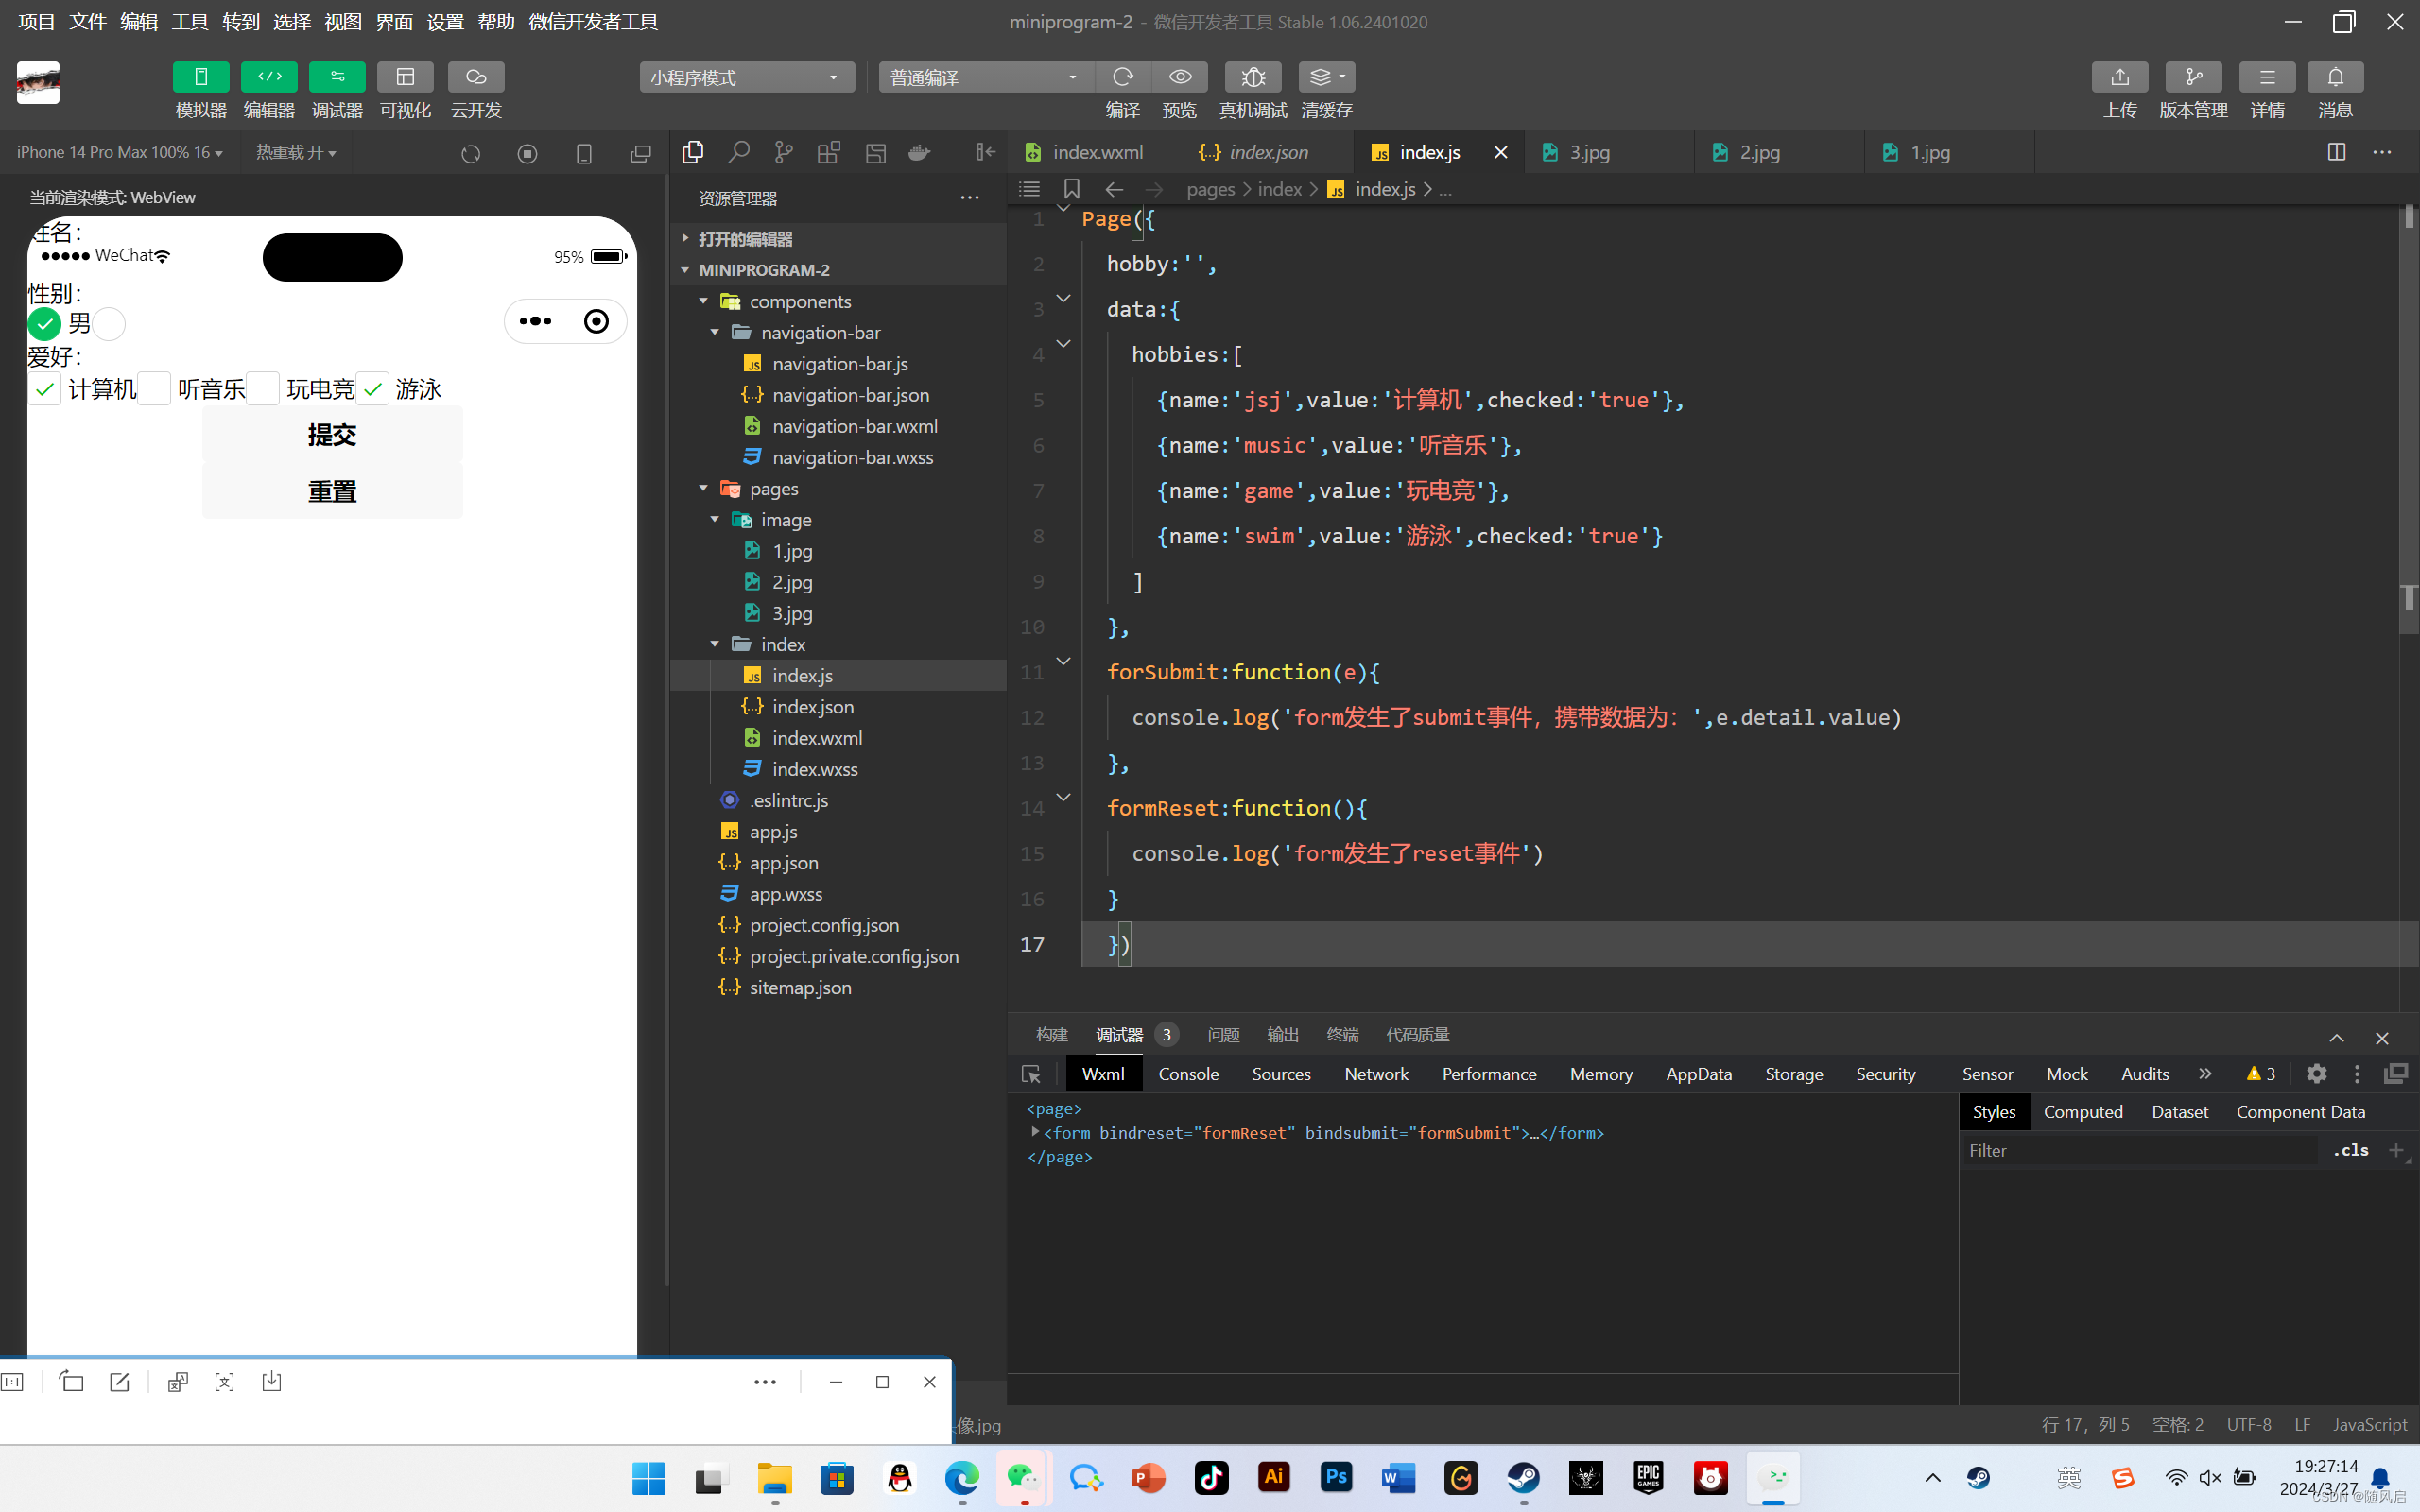Open the source control branch icon
This screenshot has width=2420, height=1512.
point(784,152)
